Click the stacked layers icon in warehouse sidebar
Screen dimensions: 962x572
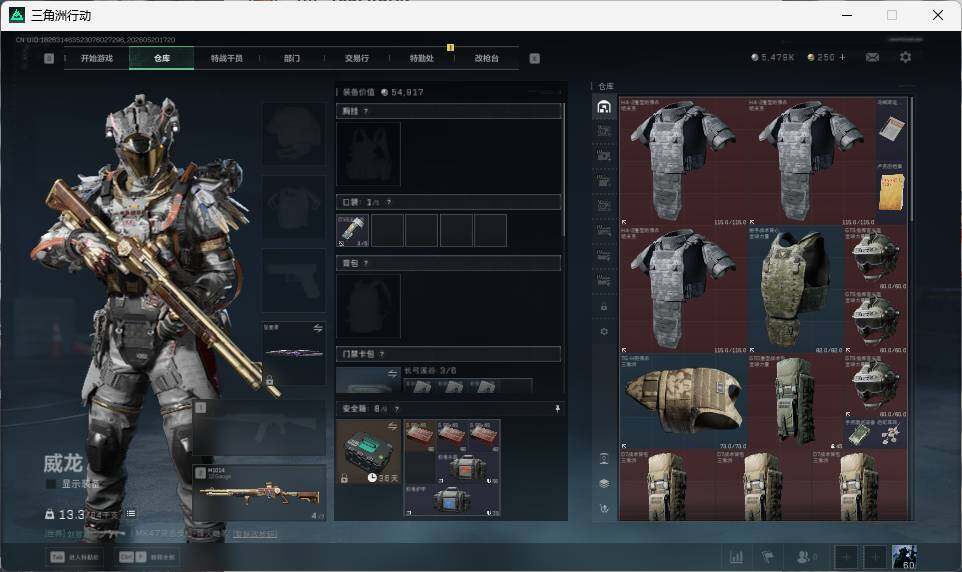(x=604, y=484)
